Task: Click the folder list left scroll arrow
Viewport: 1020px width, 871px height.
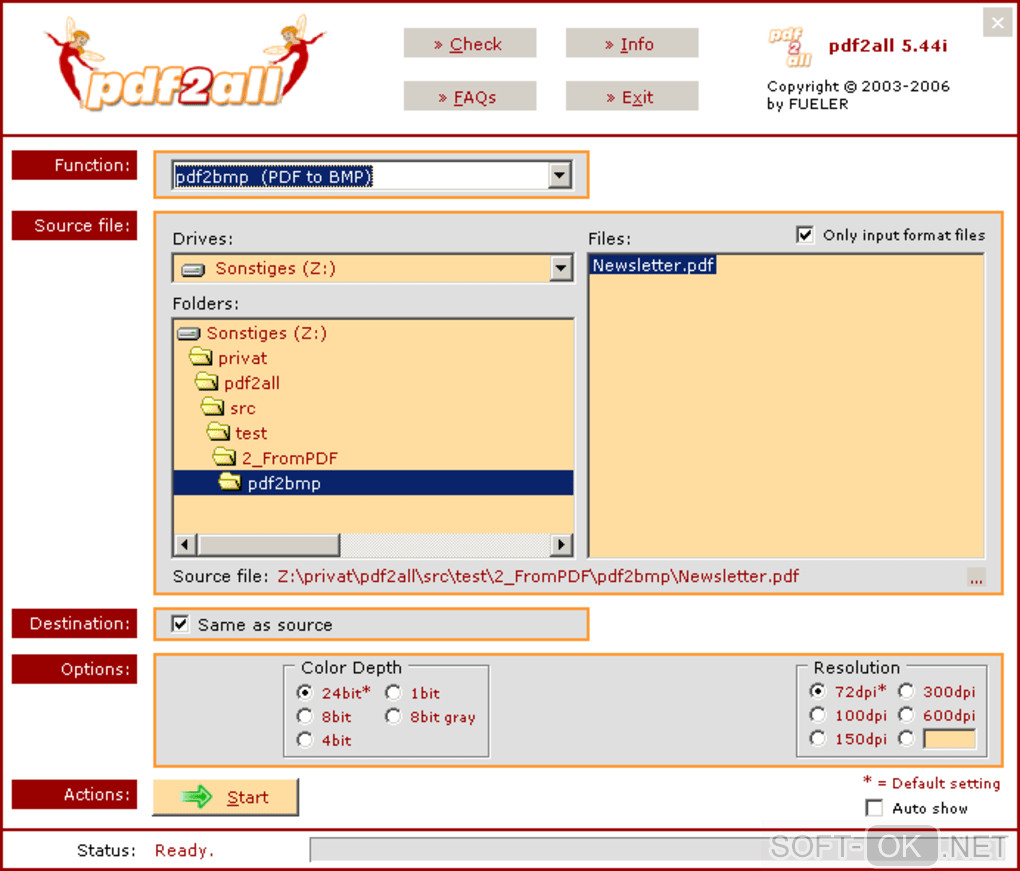Action: click(185, 544)
